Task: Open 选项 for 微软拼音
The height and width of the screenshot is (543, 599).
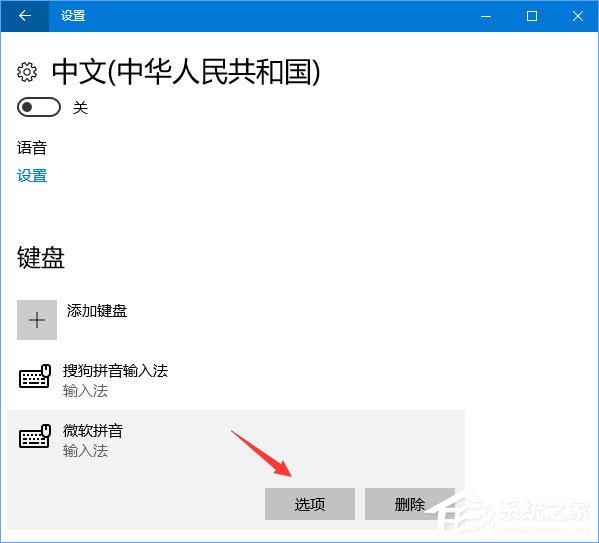Action: coord(310,504)
